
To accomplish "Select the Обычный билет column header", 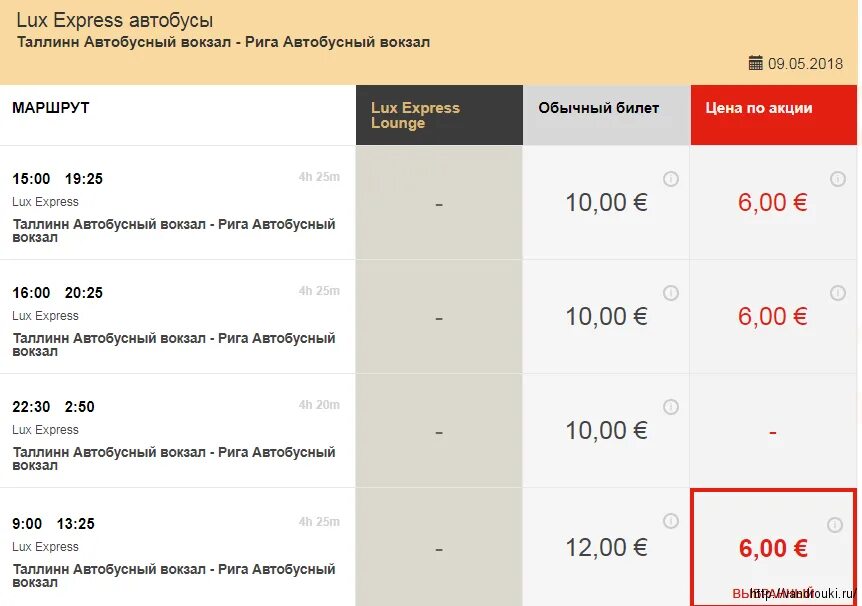I will (607, 115).
